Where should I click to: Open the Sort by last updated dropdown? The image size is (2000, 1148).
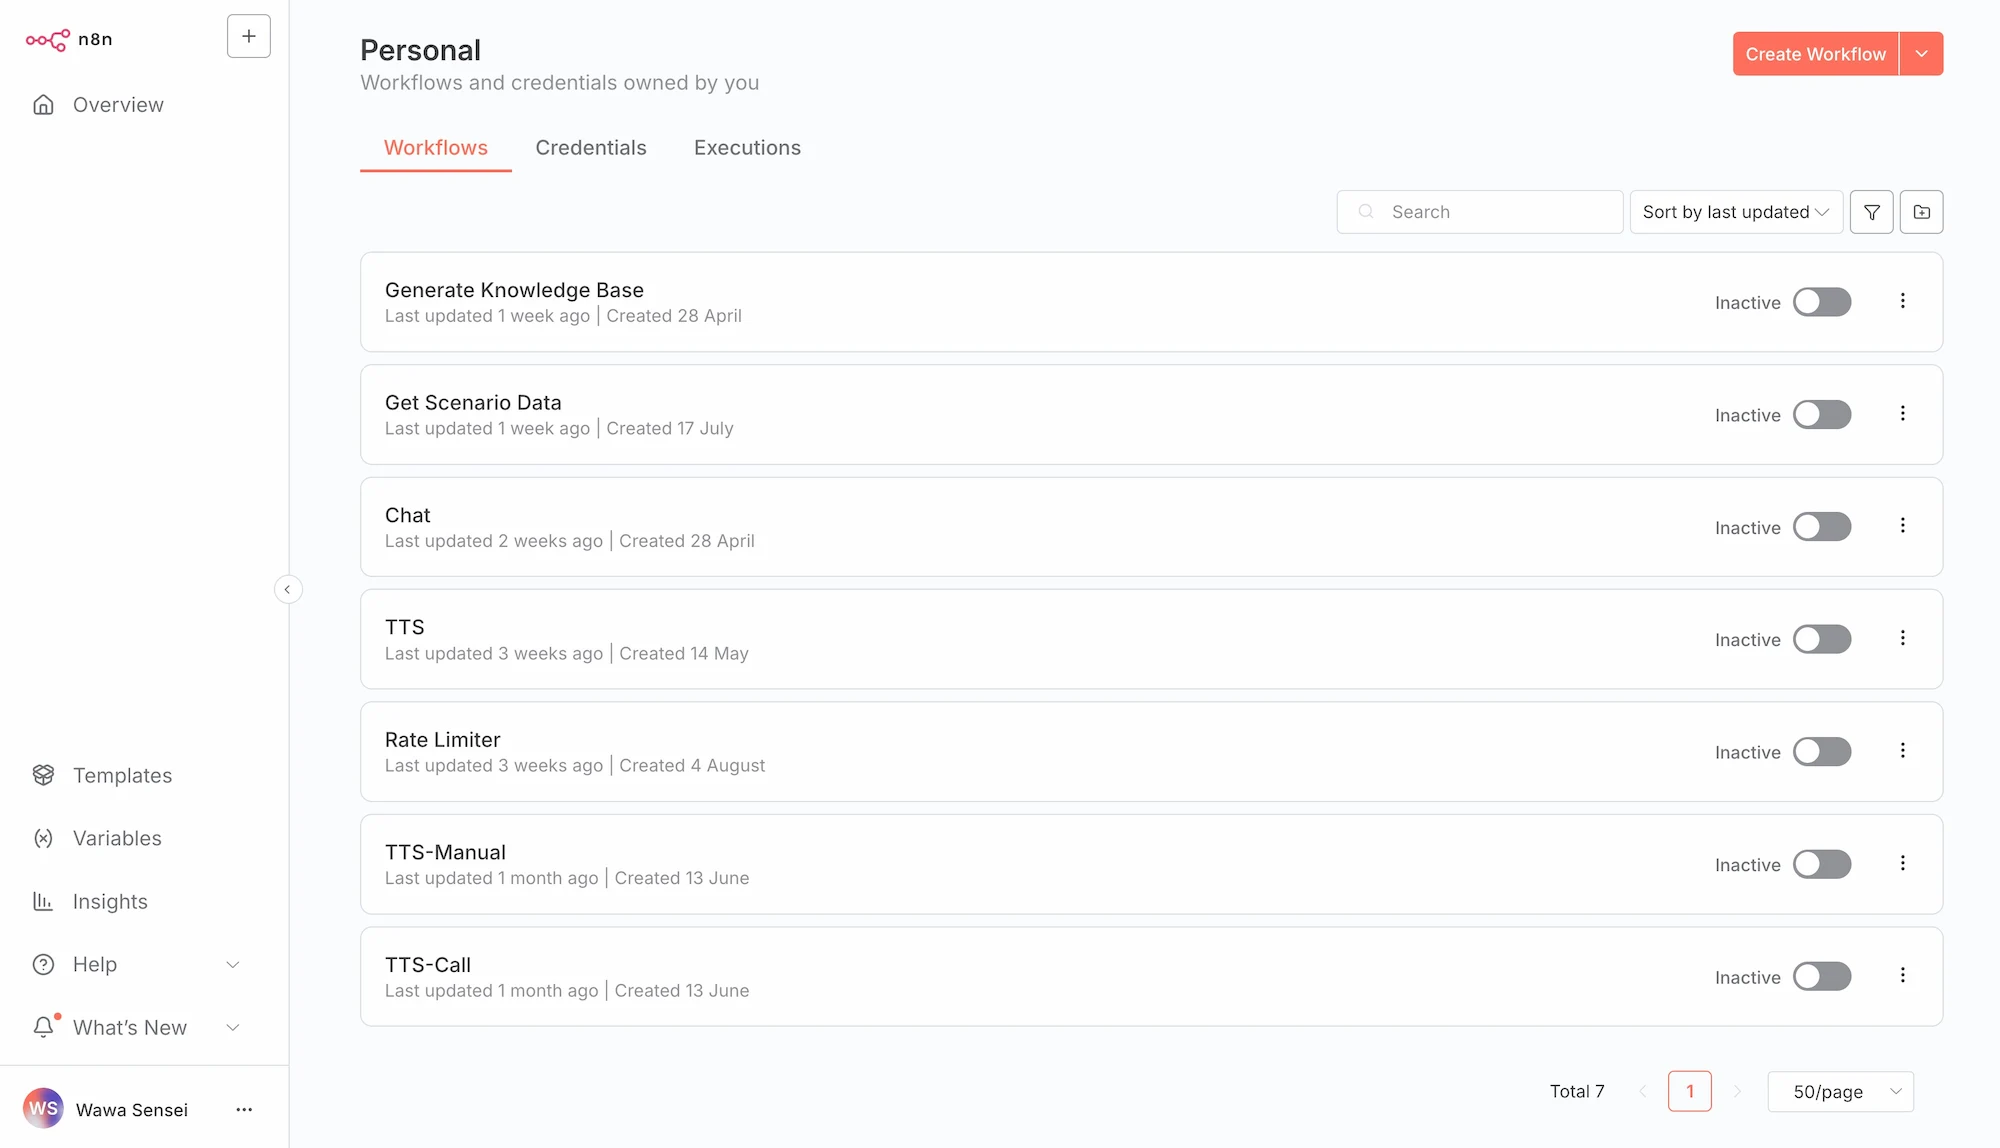(x=1735, y=212)
